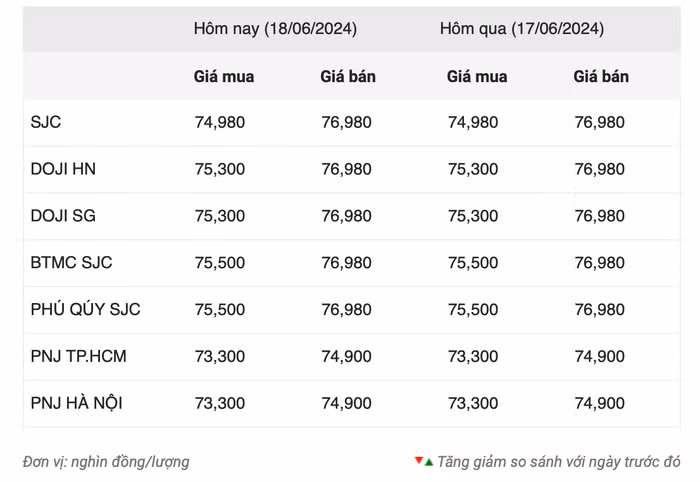Click the 'Đơn vị: nghìn đồng/lượng' note
Viewport: 700px width, 482px height.
106,462
